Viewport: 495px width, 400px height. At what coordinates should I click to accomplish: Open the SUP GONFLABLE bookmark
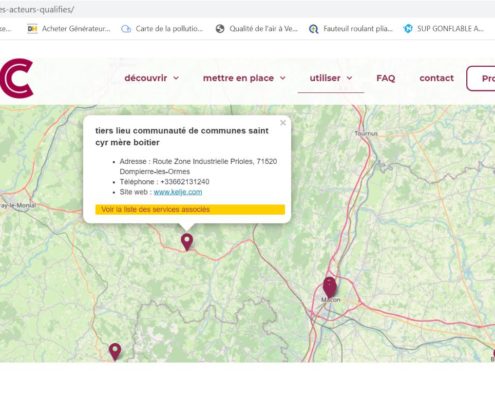[443, 29]
